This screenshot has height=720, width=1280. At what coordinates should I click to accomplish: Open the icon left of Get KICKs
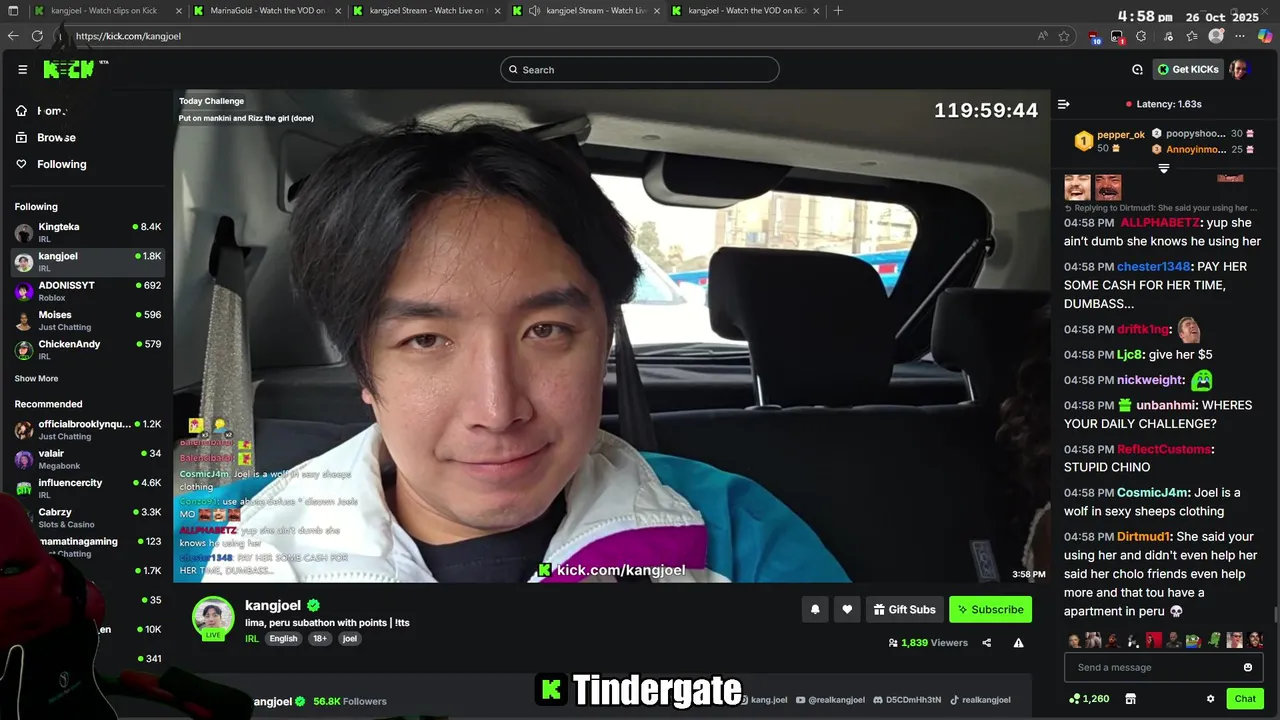tap(1137, 69)
